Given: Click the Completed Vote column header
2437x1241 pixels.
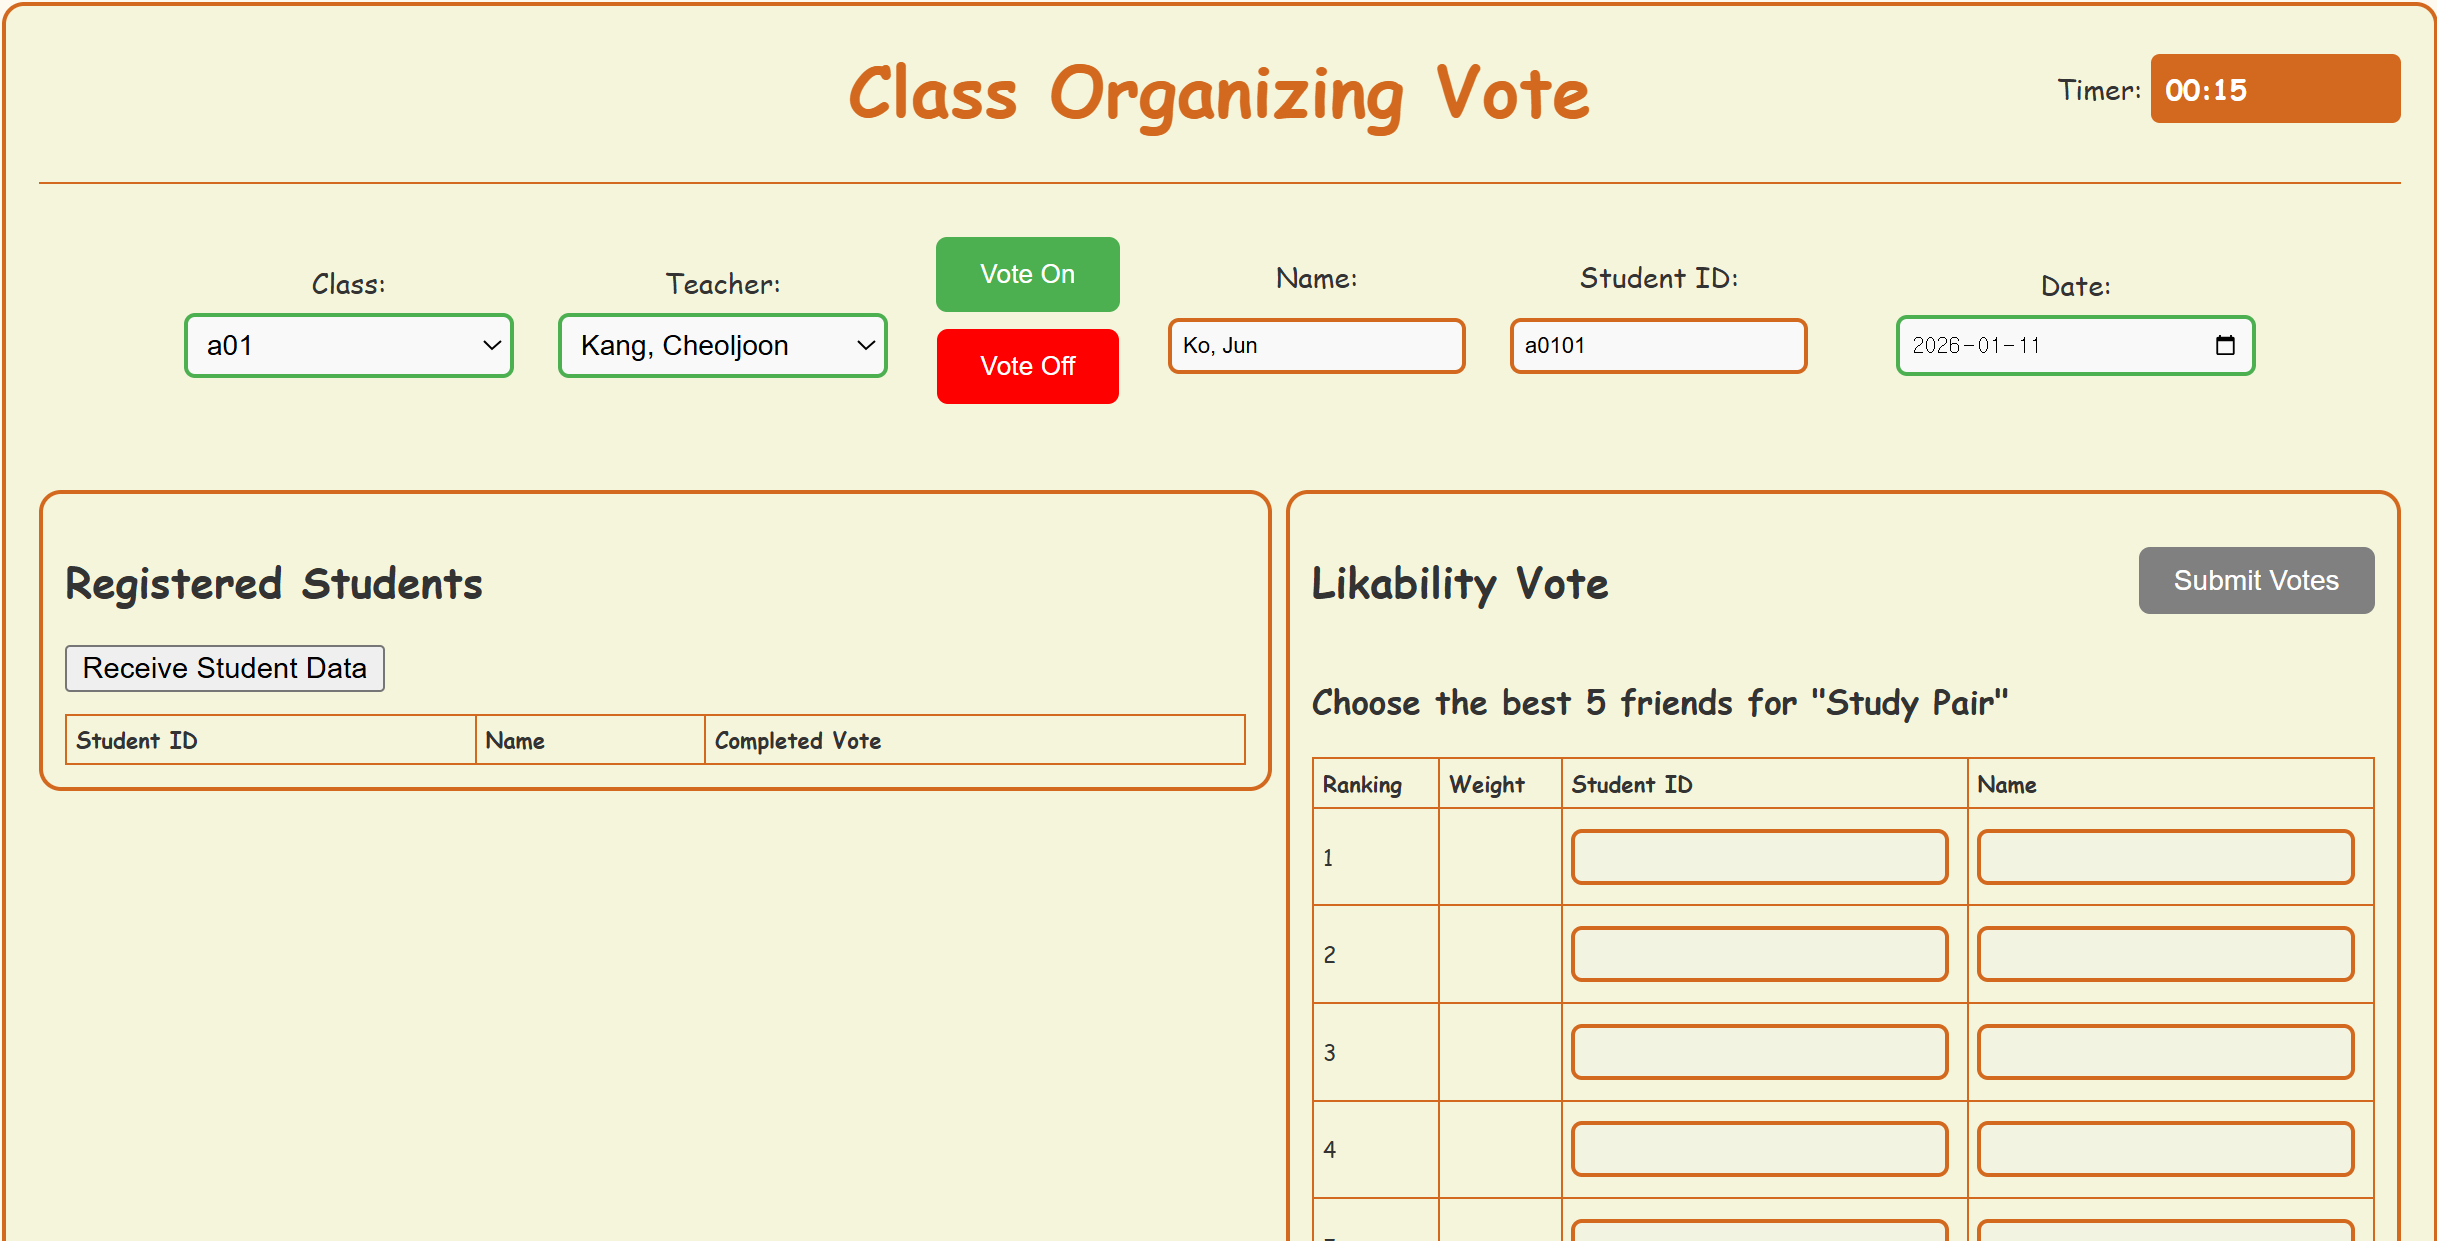Looking at the screenshot, I should tap(798, 741).
